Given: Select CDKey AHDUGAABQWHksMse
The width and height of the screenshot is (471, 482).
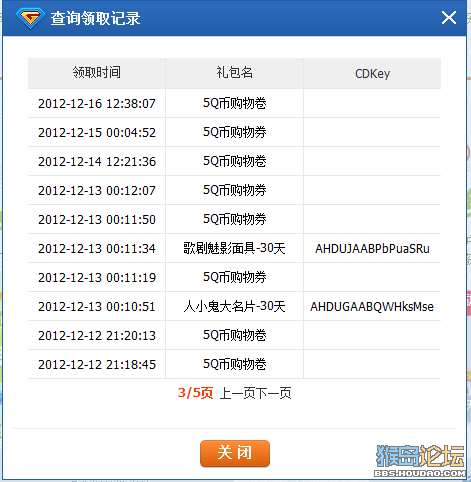Looking at the screenshot, I should [x=372, y=307].
